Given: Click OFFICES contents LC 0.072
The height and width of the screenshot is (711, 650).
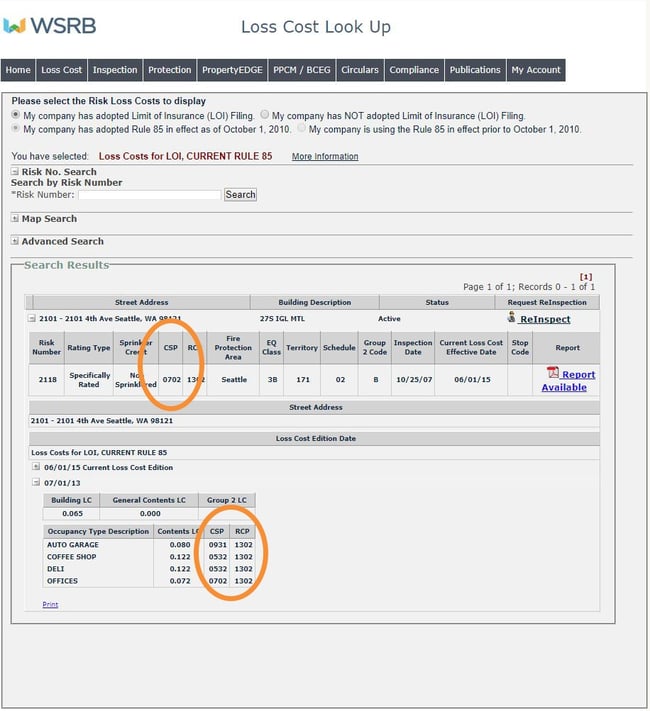Looking at the screenshot, I should tap(180, 581).
